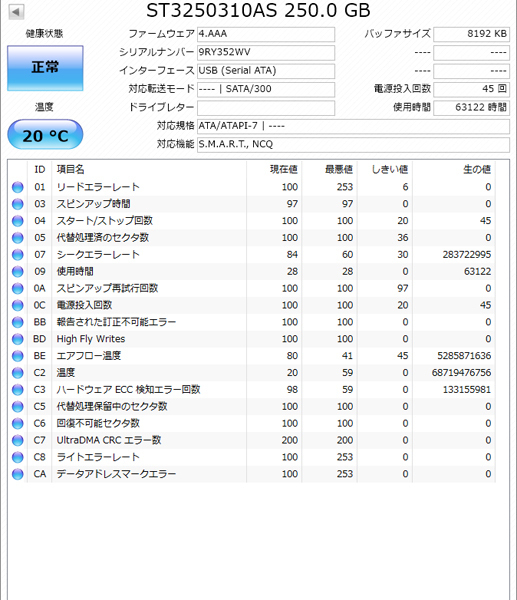Click the status orb for ID 0A row
The width and height of the screenshot is (517, 600).
18,288
